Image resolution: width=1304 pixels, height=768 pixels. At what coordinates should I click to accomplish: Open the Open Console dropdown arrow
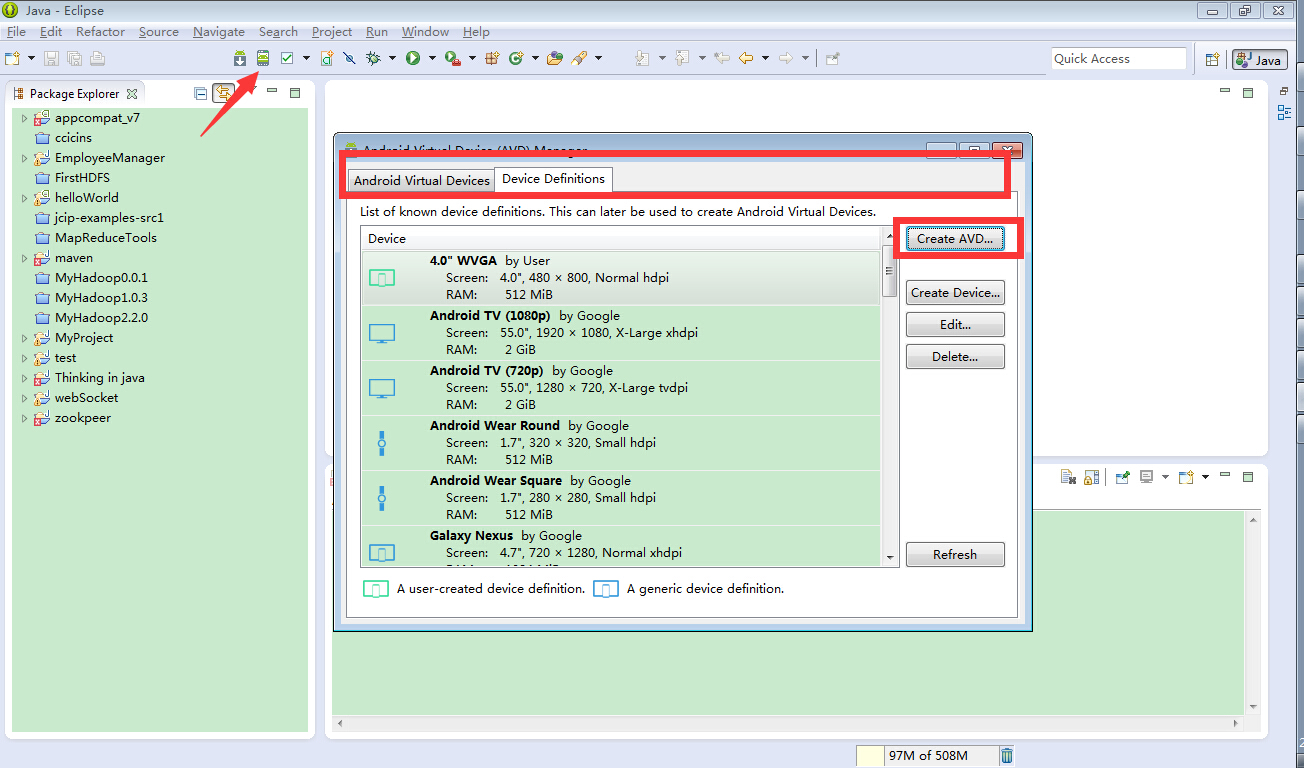pyautogui.click(x=1205, y=477)
